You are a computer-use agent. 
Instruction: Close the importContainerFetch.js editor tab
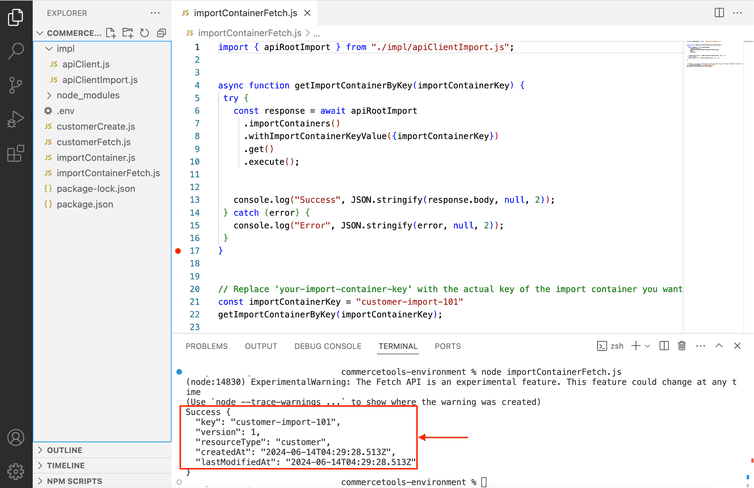[307, 13]
